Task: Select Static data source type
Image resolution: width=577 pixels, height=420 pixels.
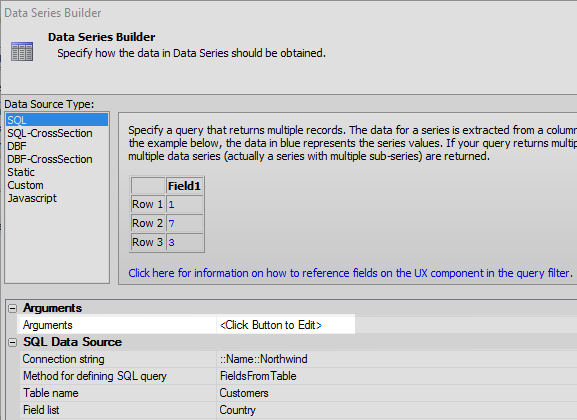Action: pos(21,172)
